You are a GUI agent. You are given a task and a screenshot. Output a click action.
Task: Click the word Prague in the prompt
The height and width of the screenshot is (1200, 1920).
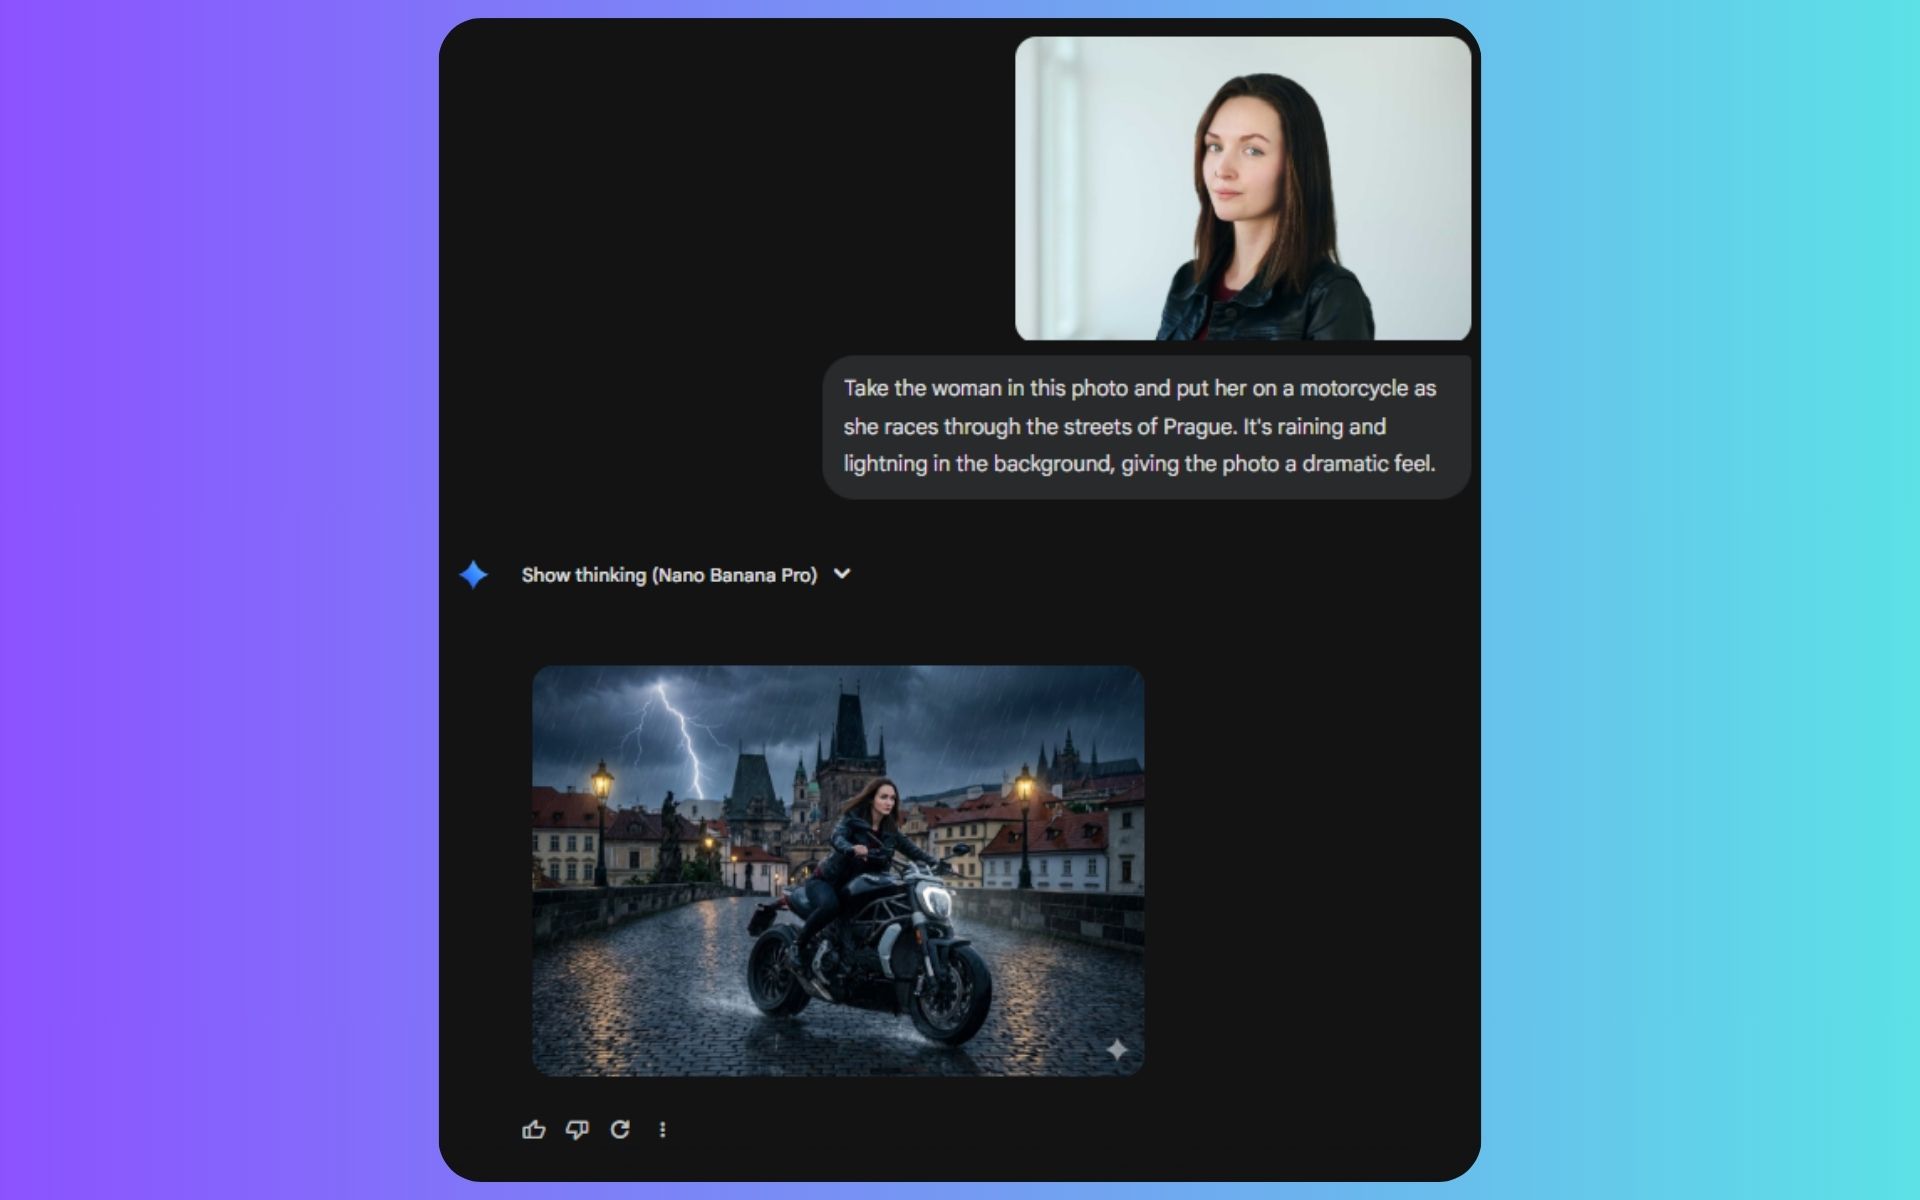[1199, 426]
